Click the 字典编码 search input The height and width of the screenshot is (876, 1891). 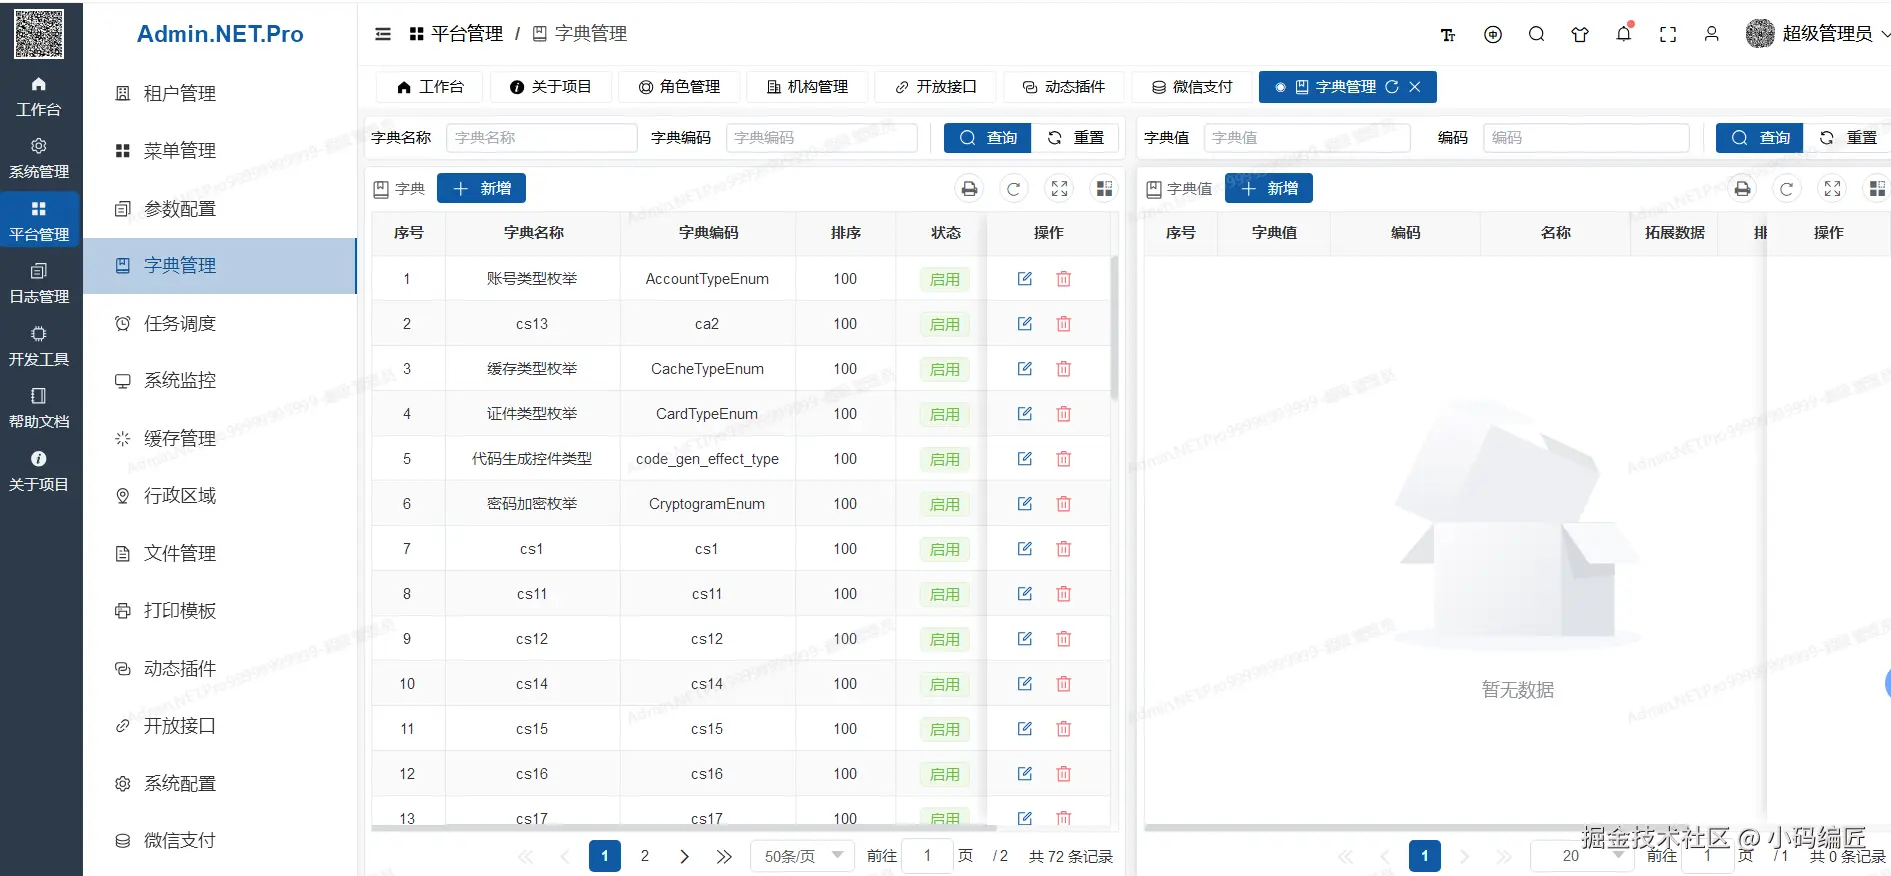[x=822, y=138]
